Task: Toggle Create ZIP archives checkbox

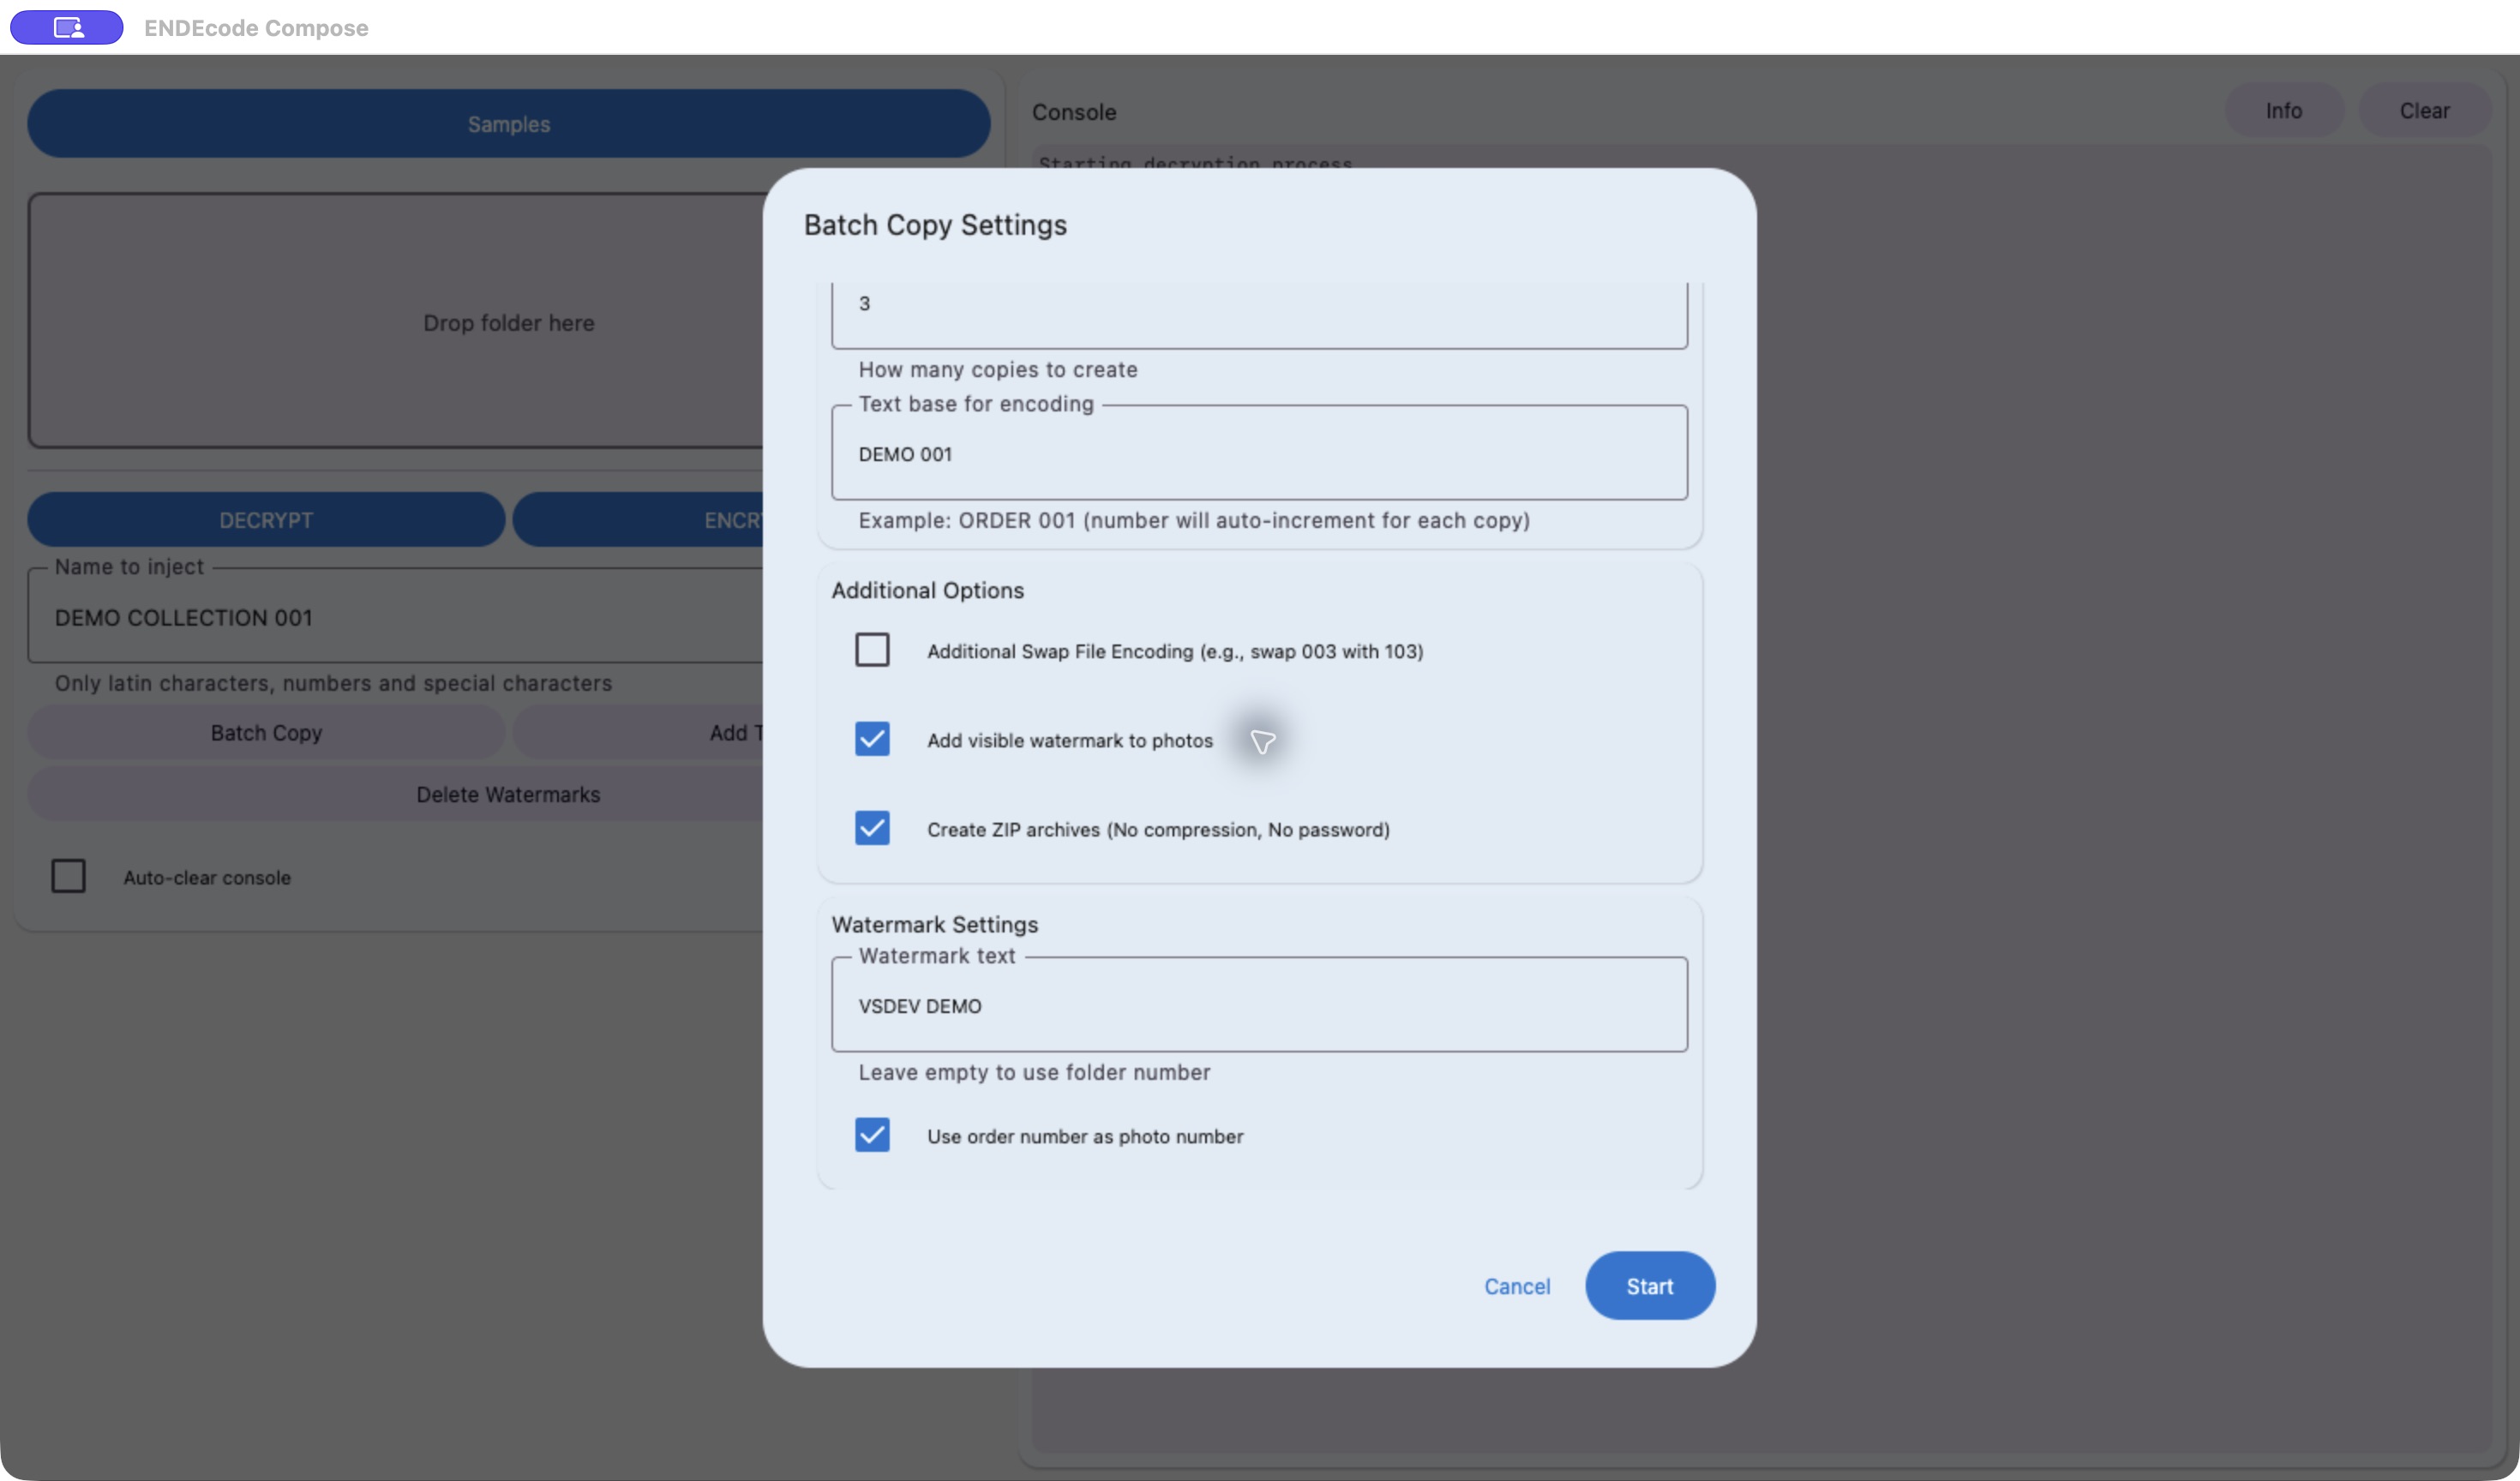Action: pyautogui.click(x=872, y=828)
